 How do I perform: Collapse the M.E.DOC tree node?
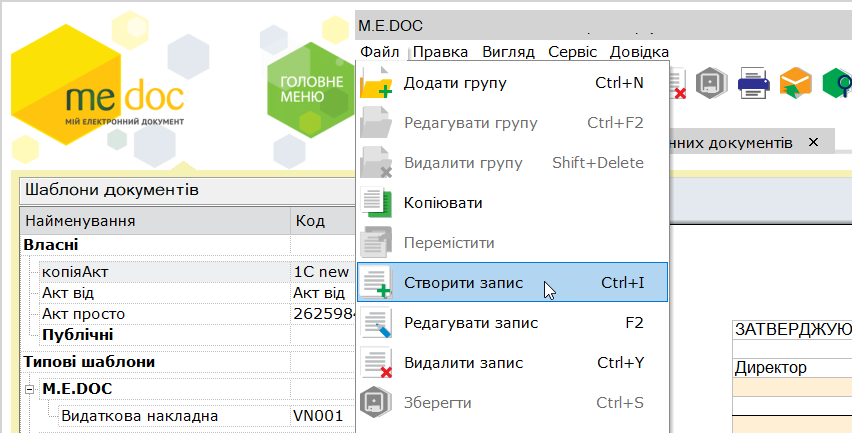tap(30, 389)
